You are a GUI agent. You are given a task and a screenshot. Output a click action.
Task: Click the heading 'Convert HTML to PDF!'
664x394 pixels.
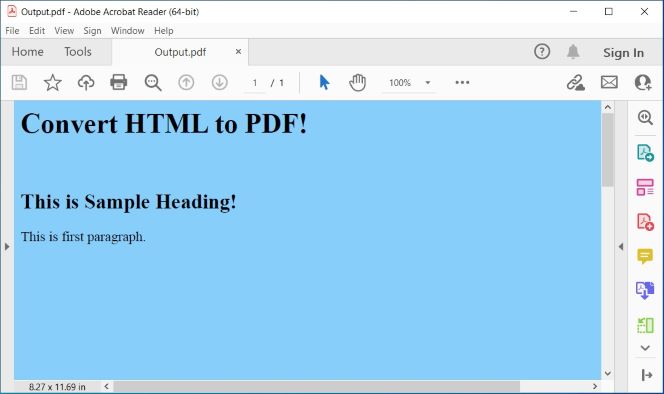point(163,124)
